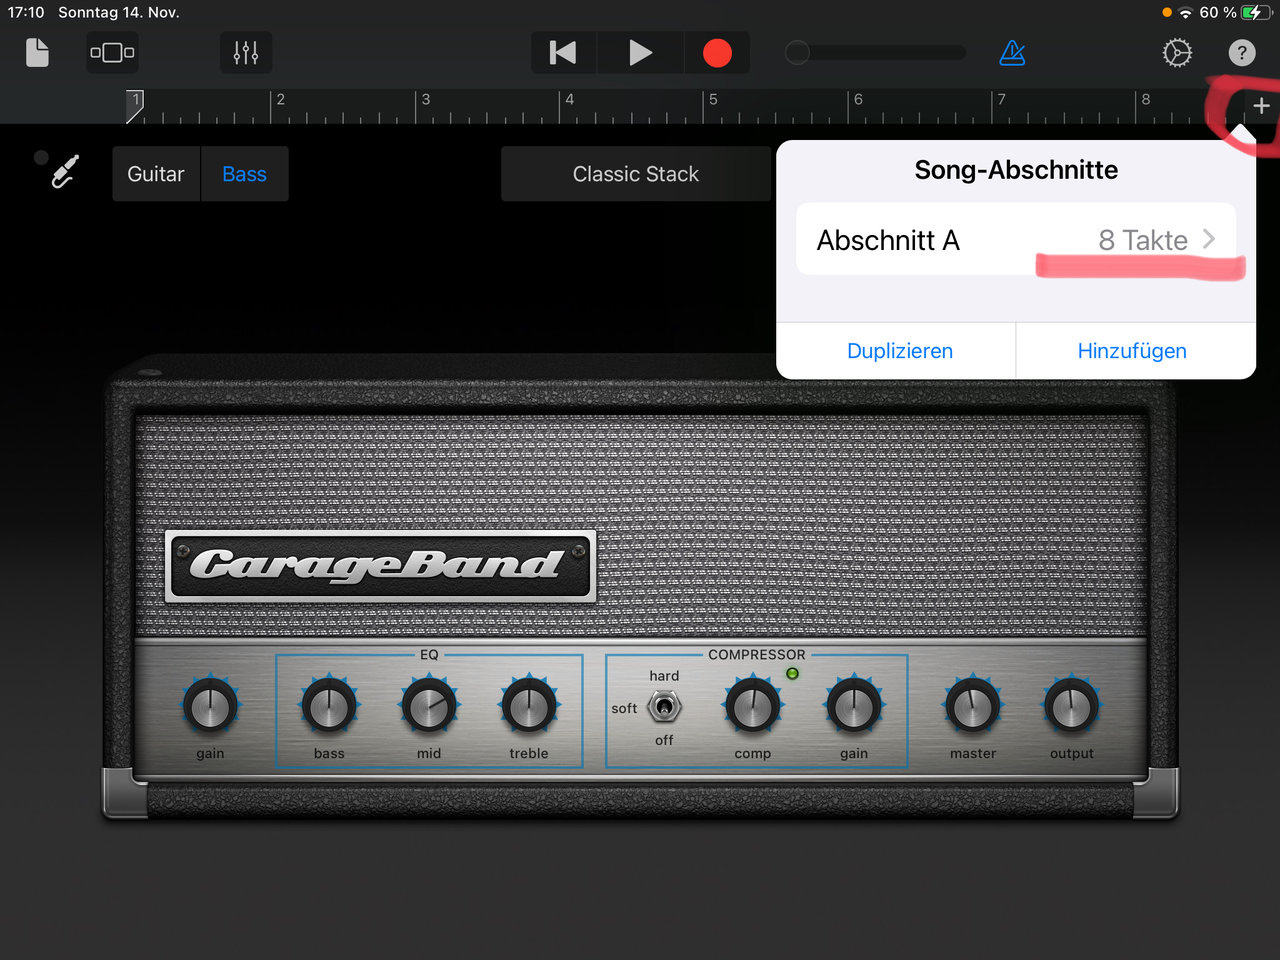Tap the guitar cable input icon
Screen dimensions: 1280x960
point(65,173)
